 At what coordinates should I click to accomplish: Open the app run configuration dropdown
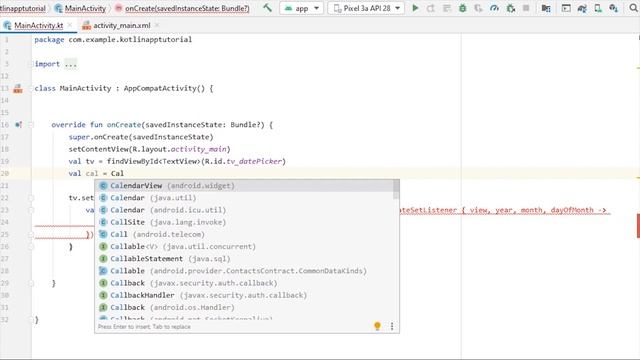302,8
